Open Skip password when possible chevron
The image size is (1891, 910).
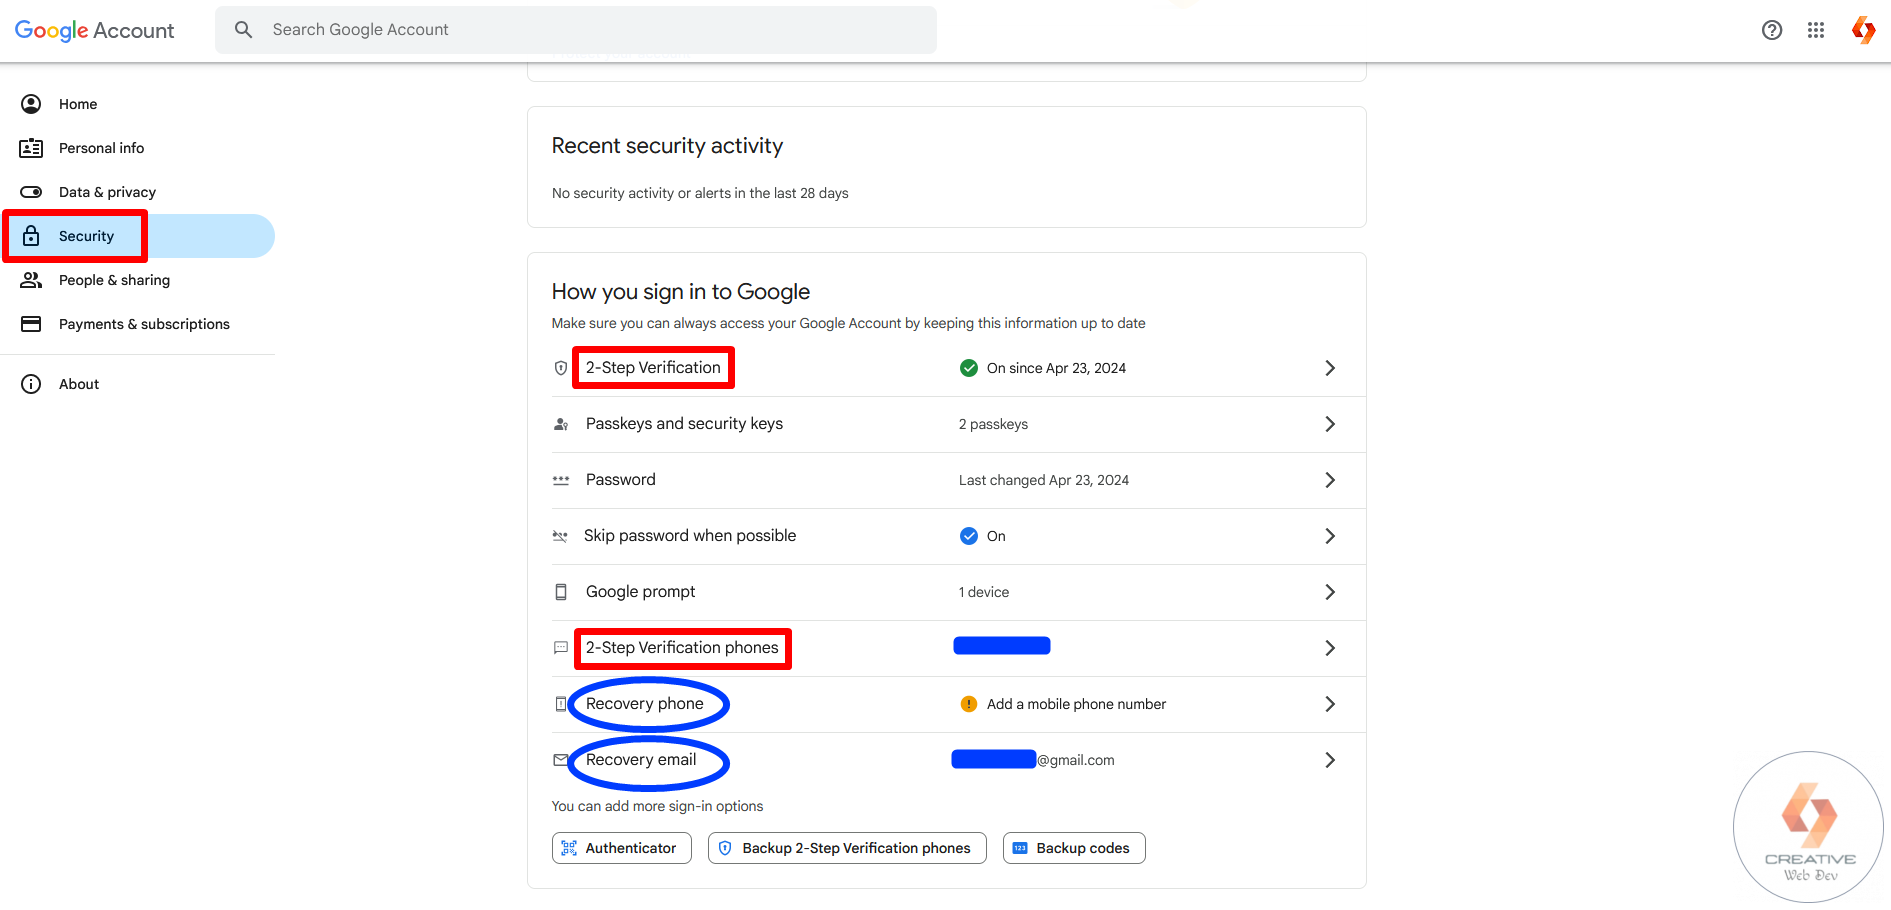coord(1330,536)
